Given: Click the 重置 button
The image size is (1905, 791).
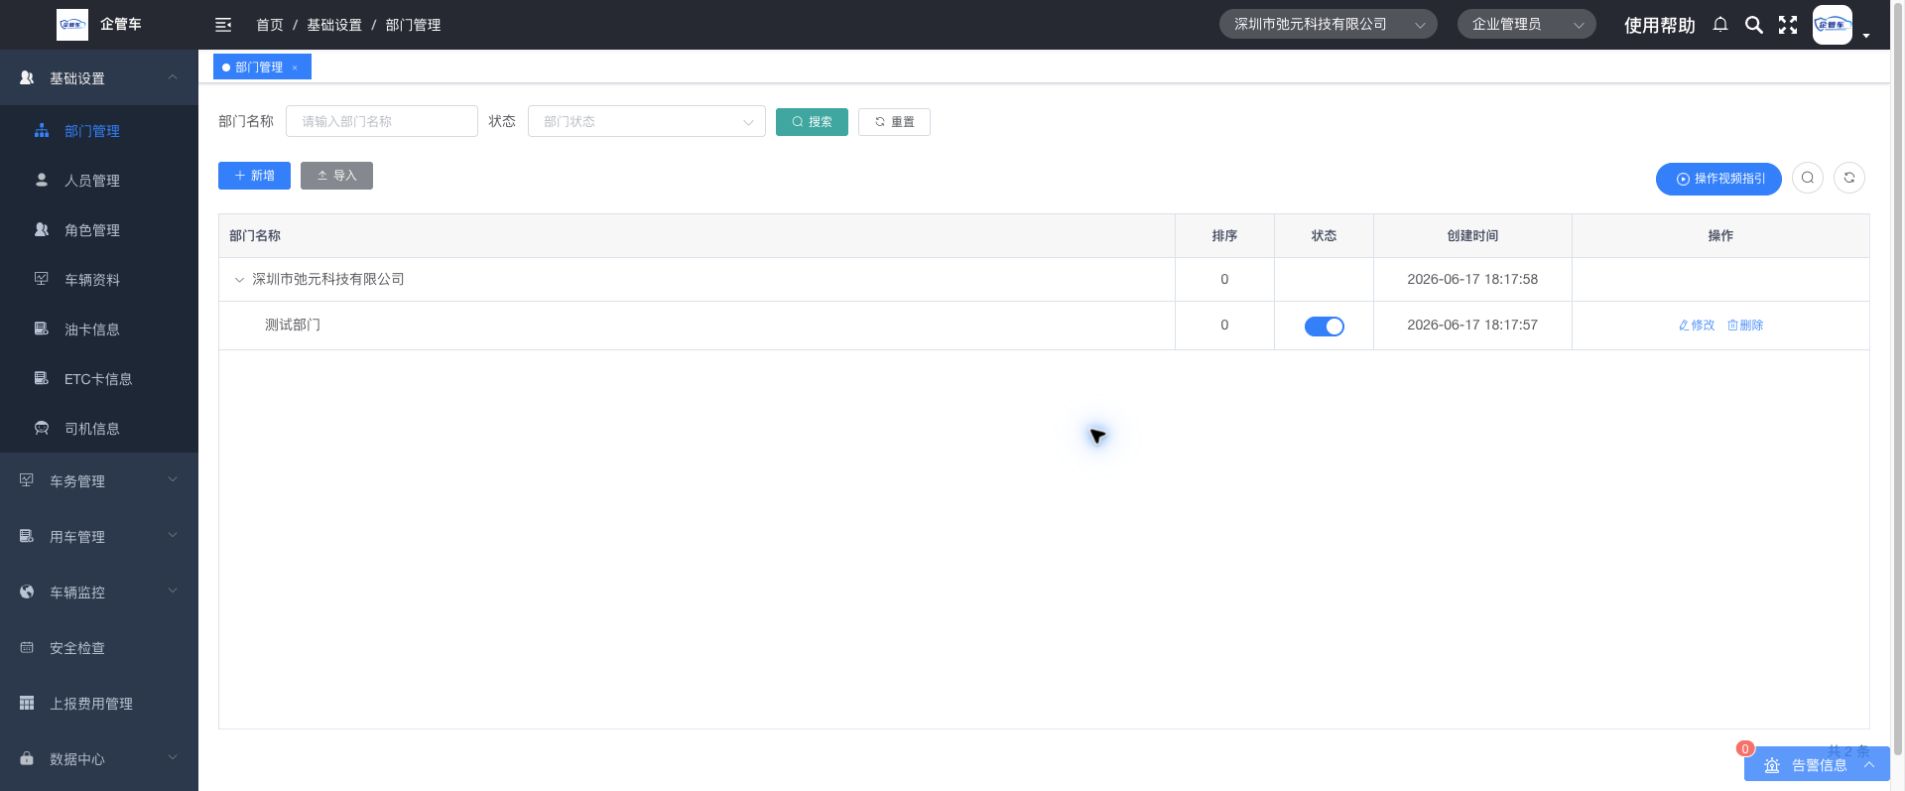Looking at the screenshot, I should [894, 122].
